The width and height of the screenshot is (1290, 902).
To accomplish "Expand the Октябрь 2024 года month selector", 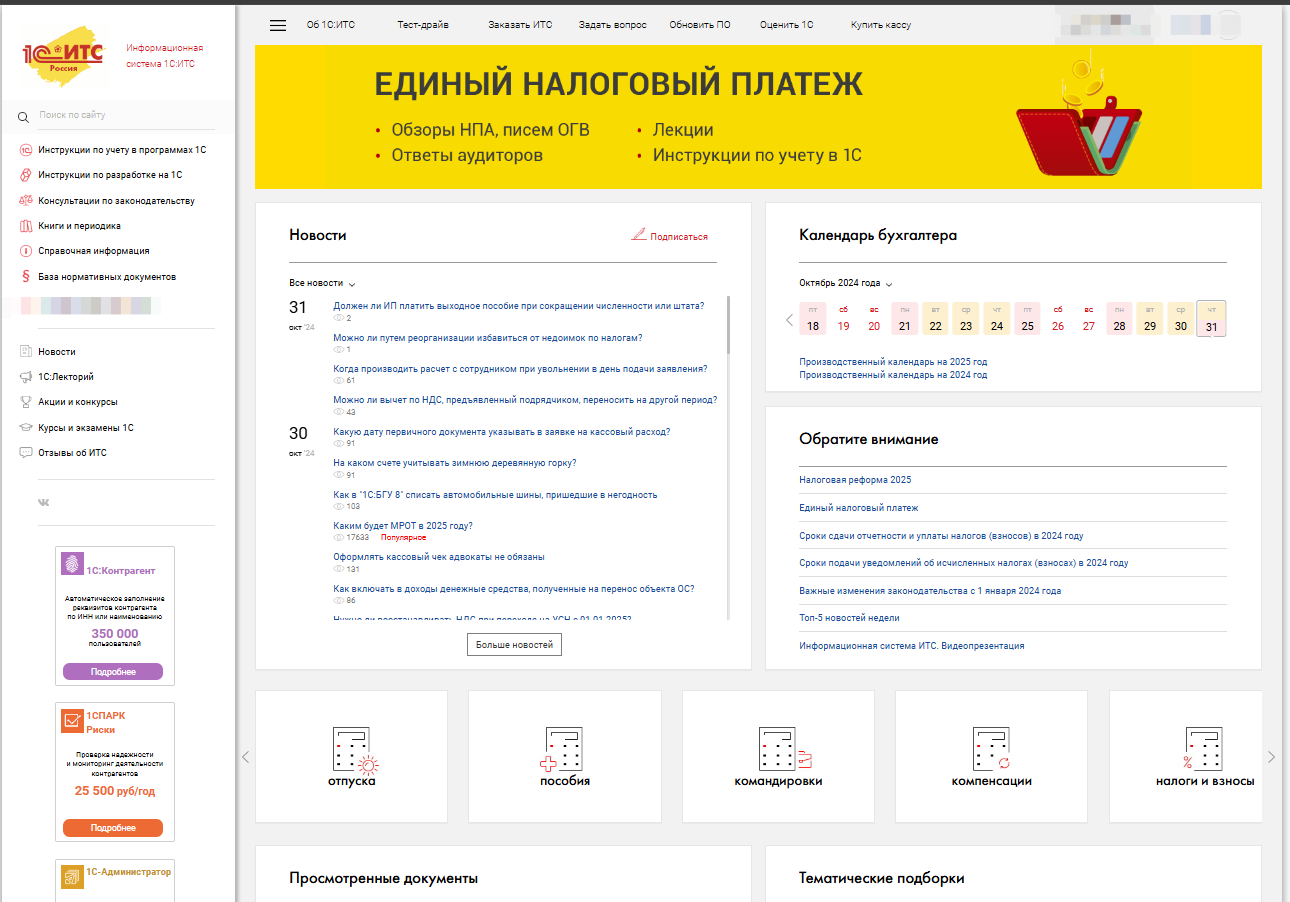I will (x=845, y=283).
